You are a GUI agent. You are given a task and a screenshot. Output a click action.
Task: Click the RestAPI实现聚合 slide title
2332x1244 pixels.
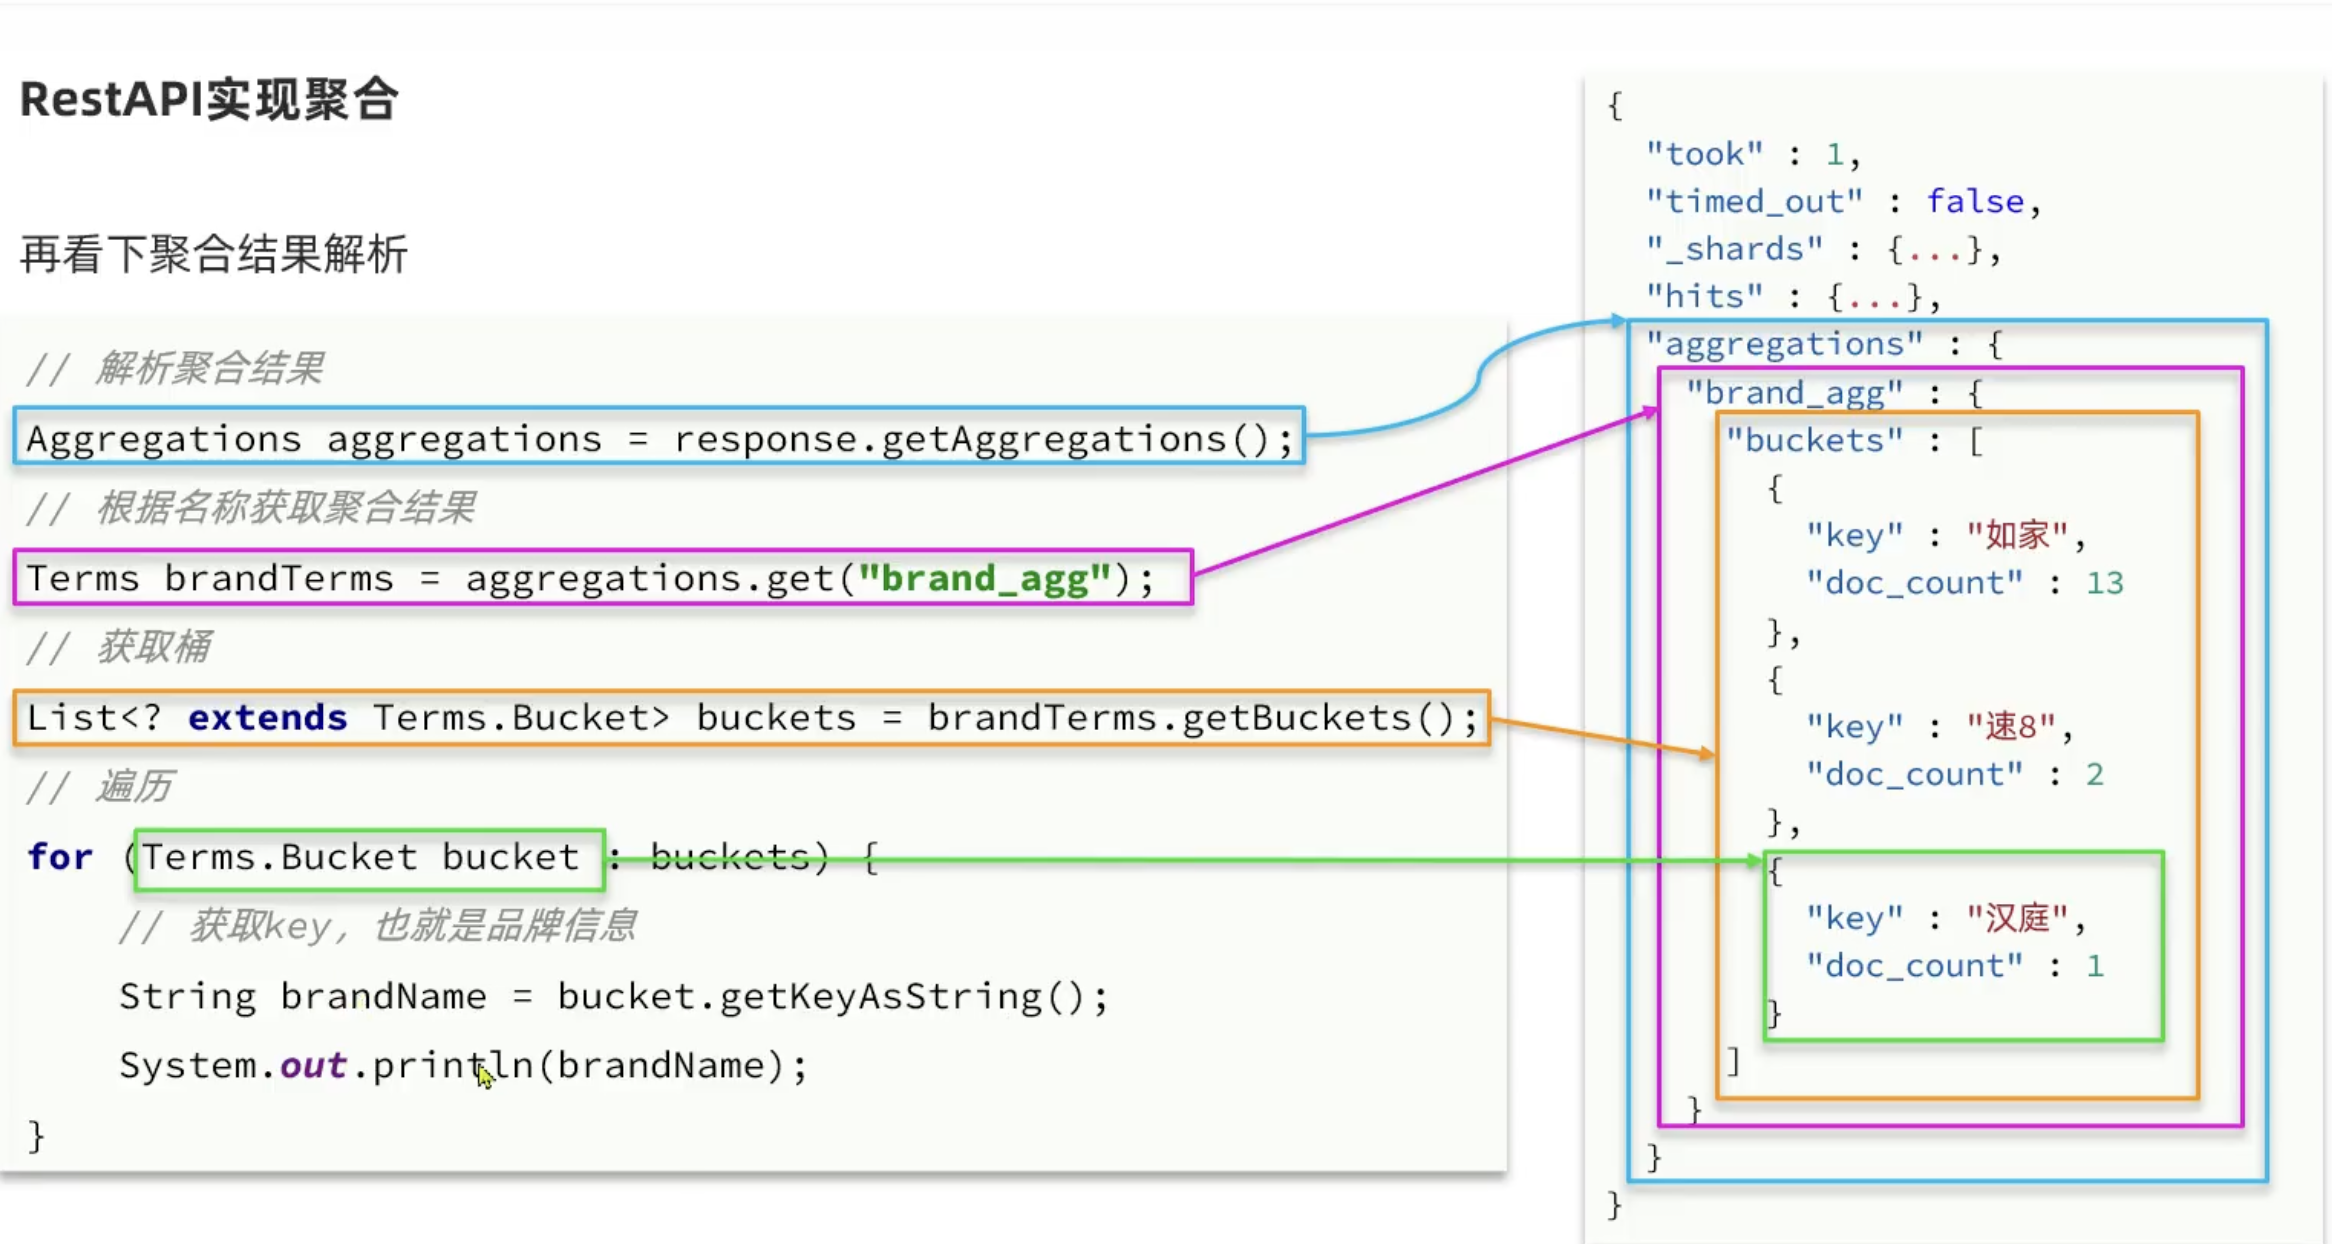[209, 100]
